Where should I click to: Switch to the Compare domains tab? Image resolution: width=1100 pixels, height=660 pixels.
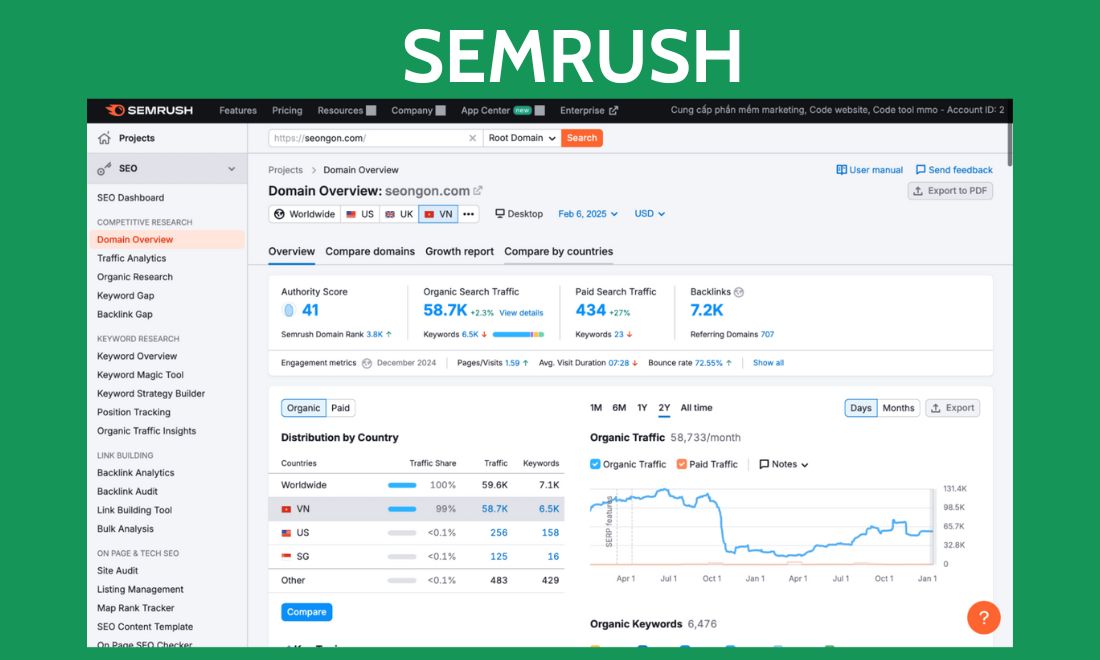click(369, 252)
